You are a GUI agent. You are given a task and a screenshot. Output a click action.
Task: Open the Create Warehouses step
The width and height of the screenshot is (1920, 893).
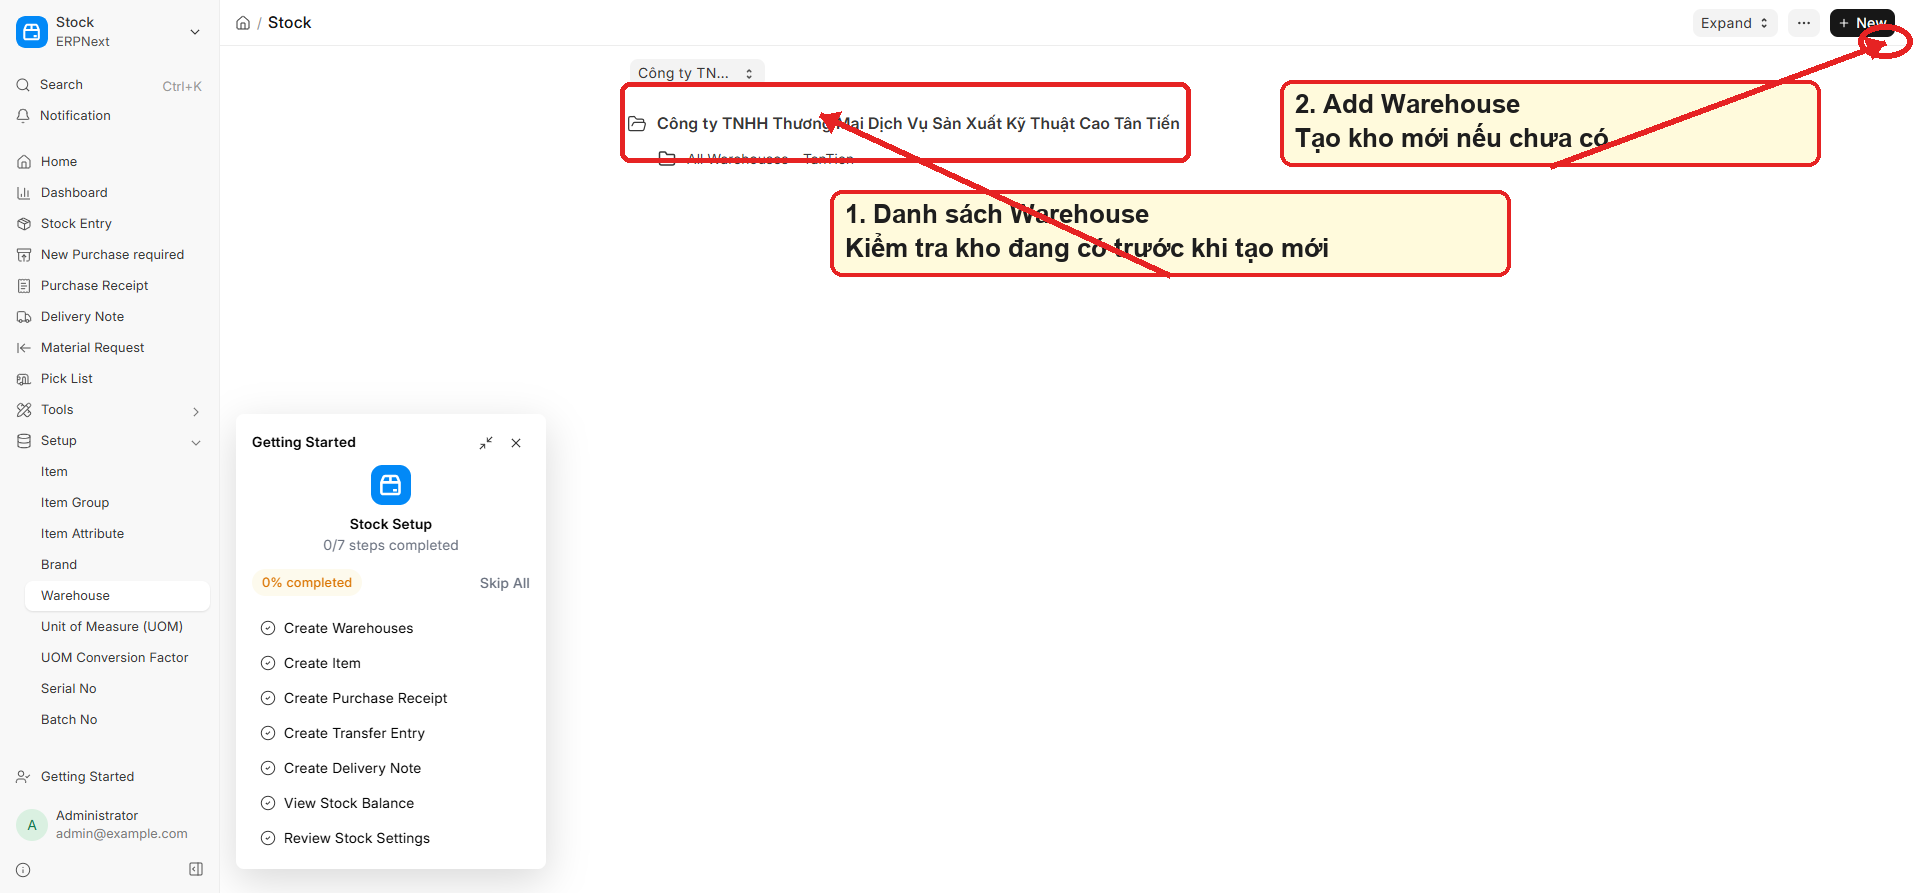pyautogui.click(x=349, y=628)
